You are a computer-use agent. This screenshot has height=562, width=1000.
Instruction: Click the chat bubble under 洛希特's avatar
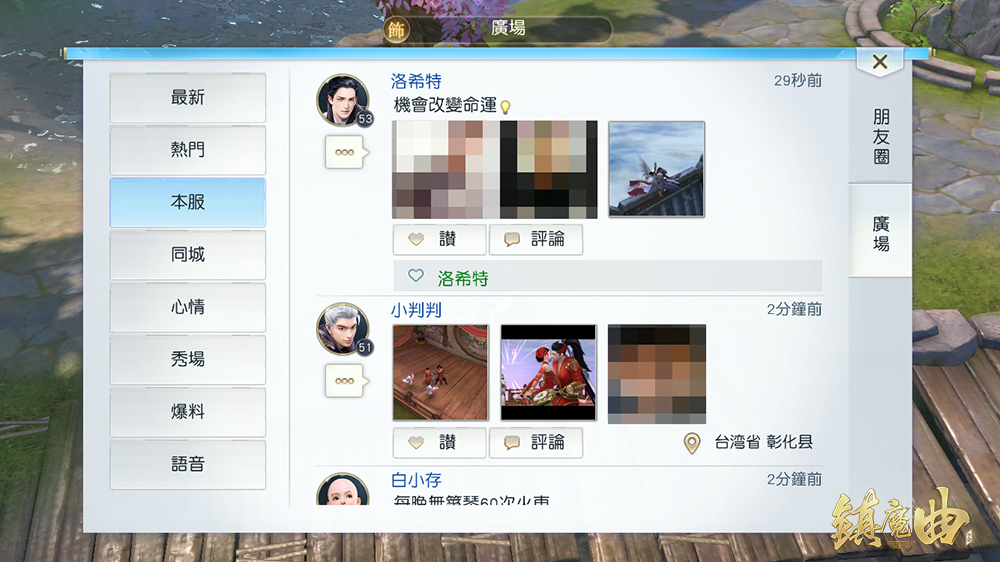[345, 152]
